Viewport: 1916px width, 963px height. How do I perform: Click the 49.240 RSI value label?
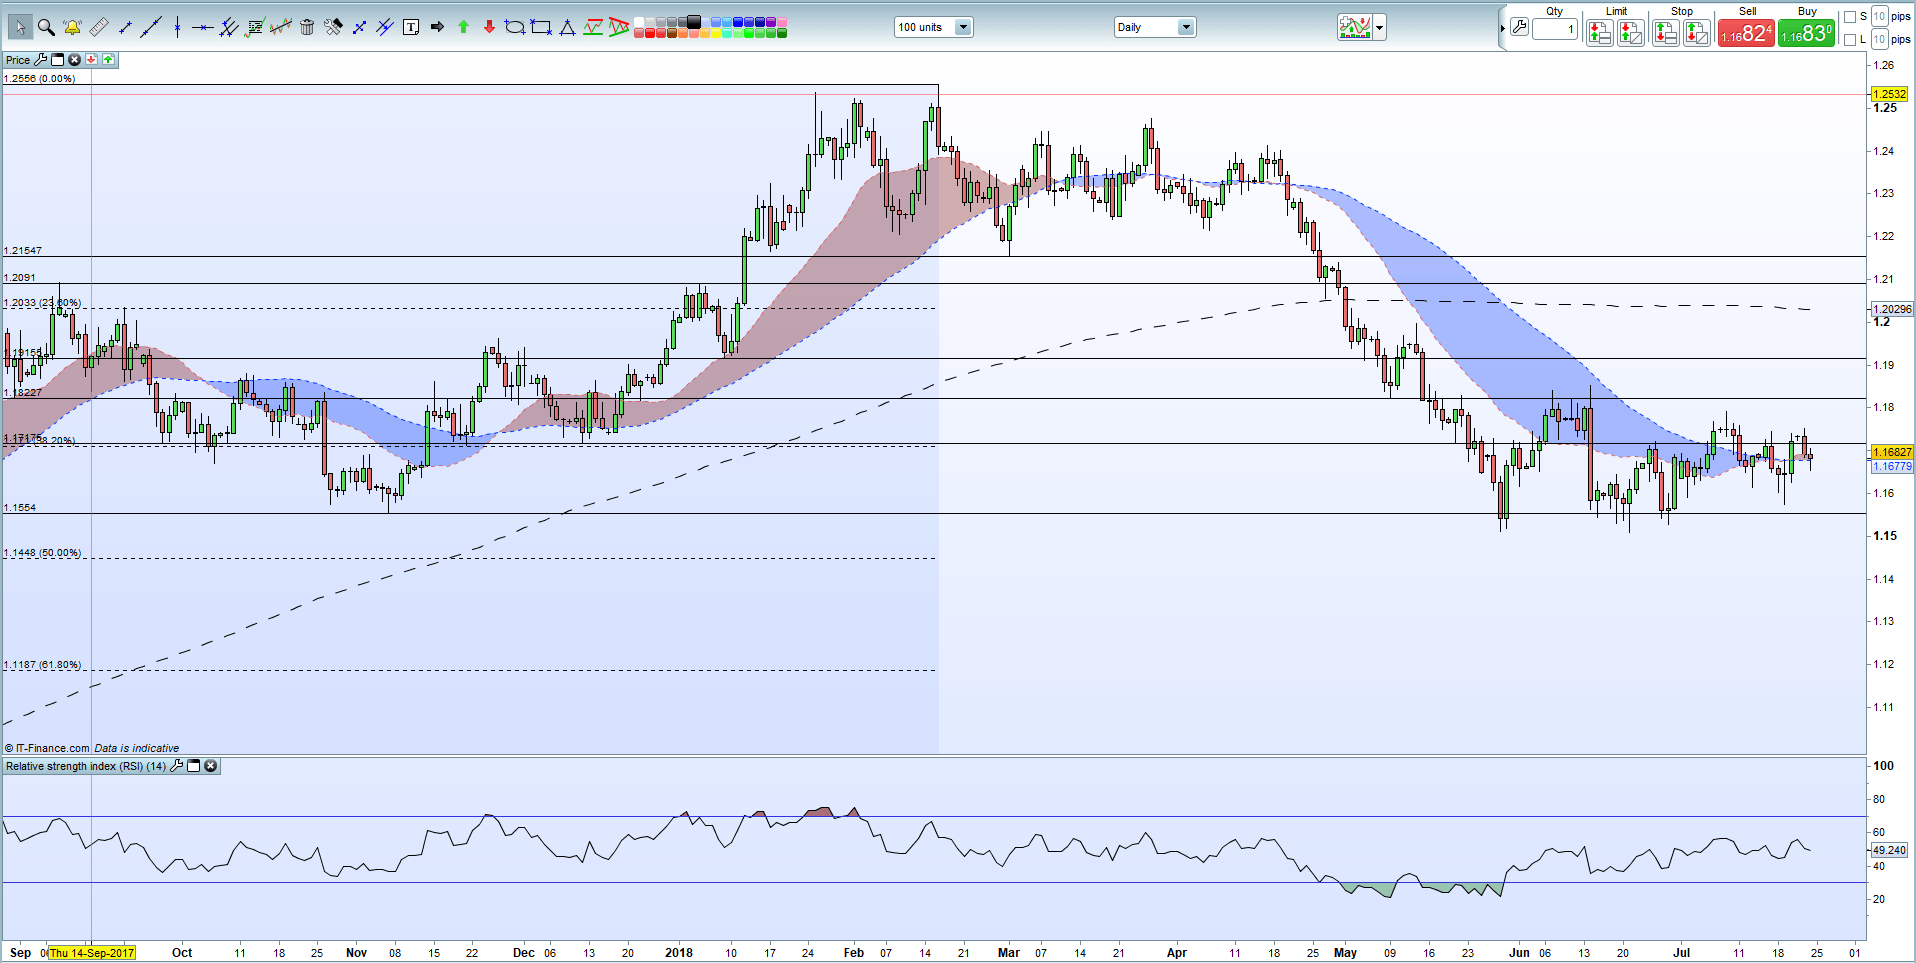tap(1889, 850)
